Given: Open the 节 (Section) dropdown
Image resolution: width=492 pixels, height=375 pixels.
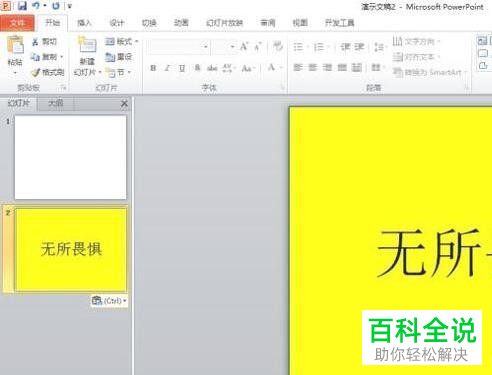Looking at the screenshot, I should (x=118, y=72).
